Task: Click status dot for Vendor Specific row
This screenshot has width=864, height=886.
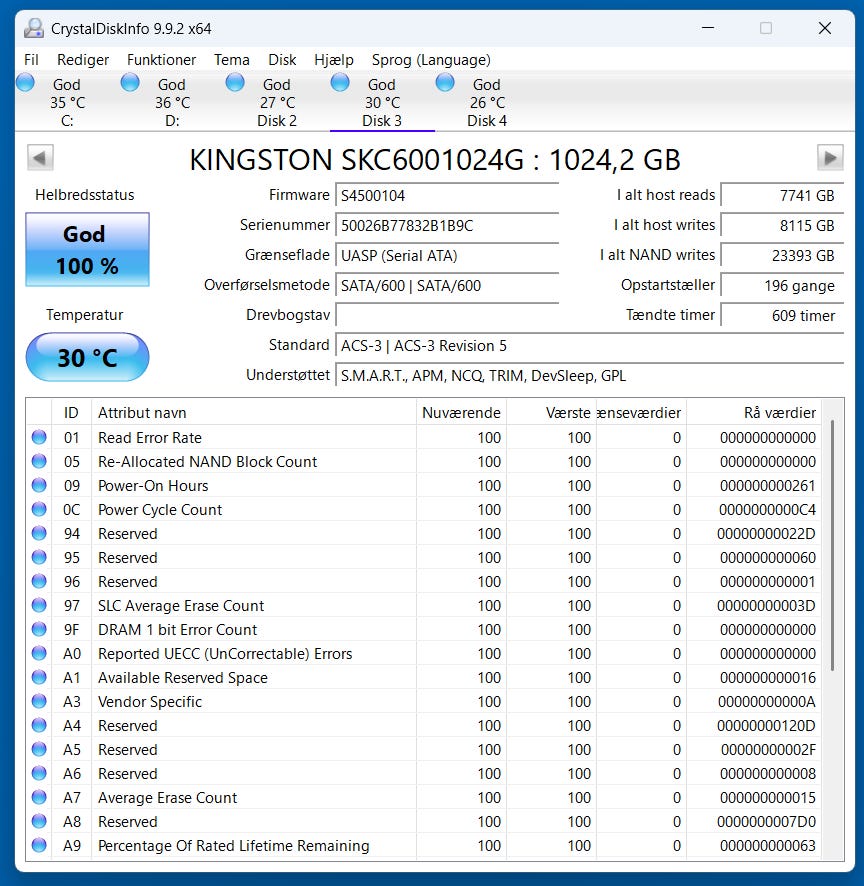Action: pyautogui.click(x=39, y=701)
